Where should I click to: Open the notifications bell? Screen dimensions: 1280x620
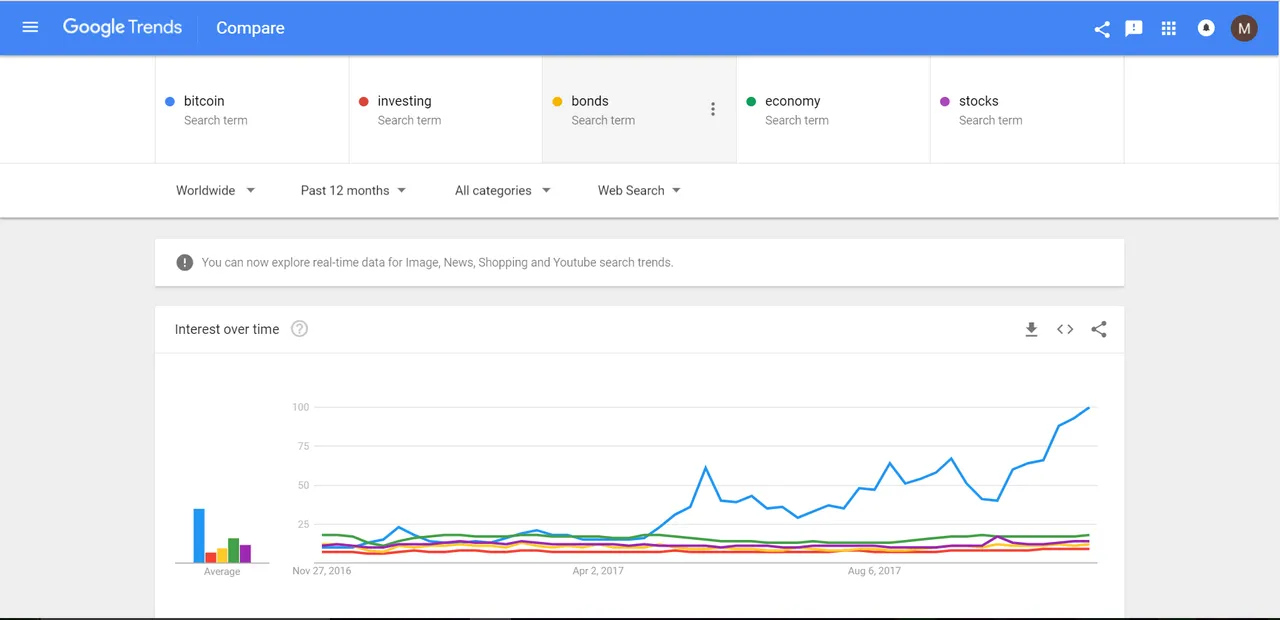pyautogui.click(x=1206, y=28)
